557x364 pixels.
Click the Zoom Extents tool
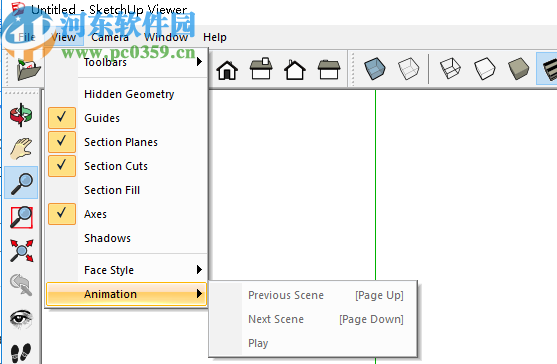click(x=21, y=251)
